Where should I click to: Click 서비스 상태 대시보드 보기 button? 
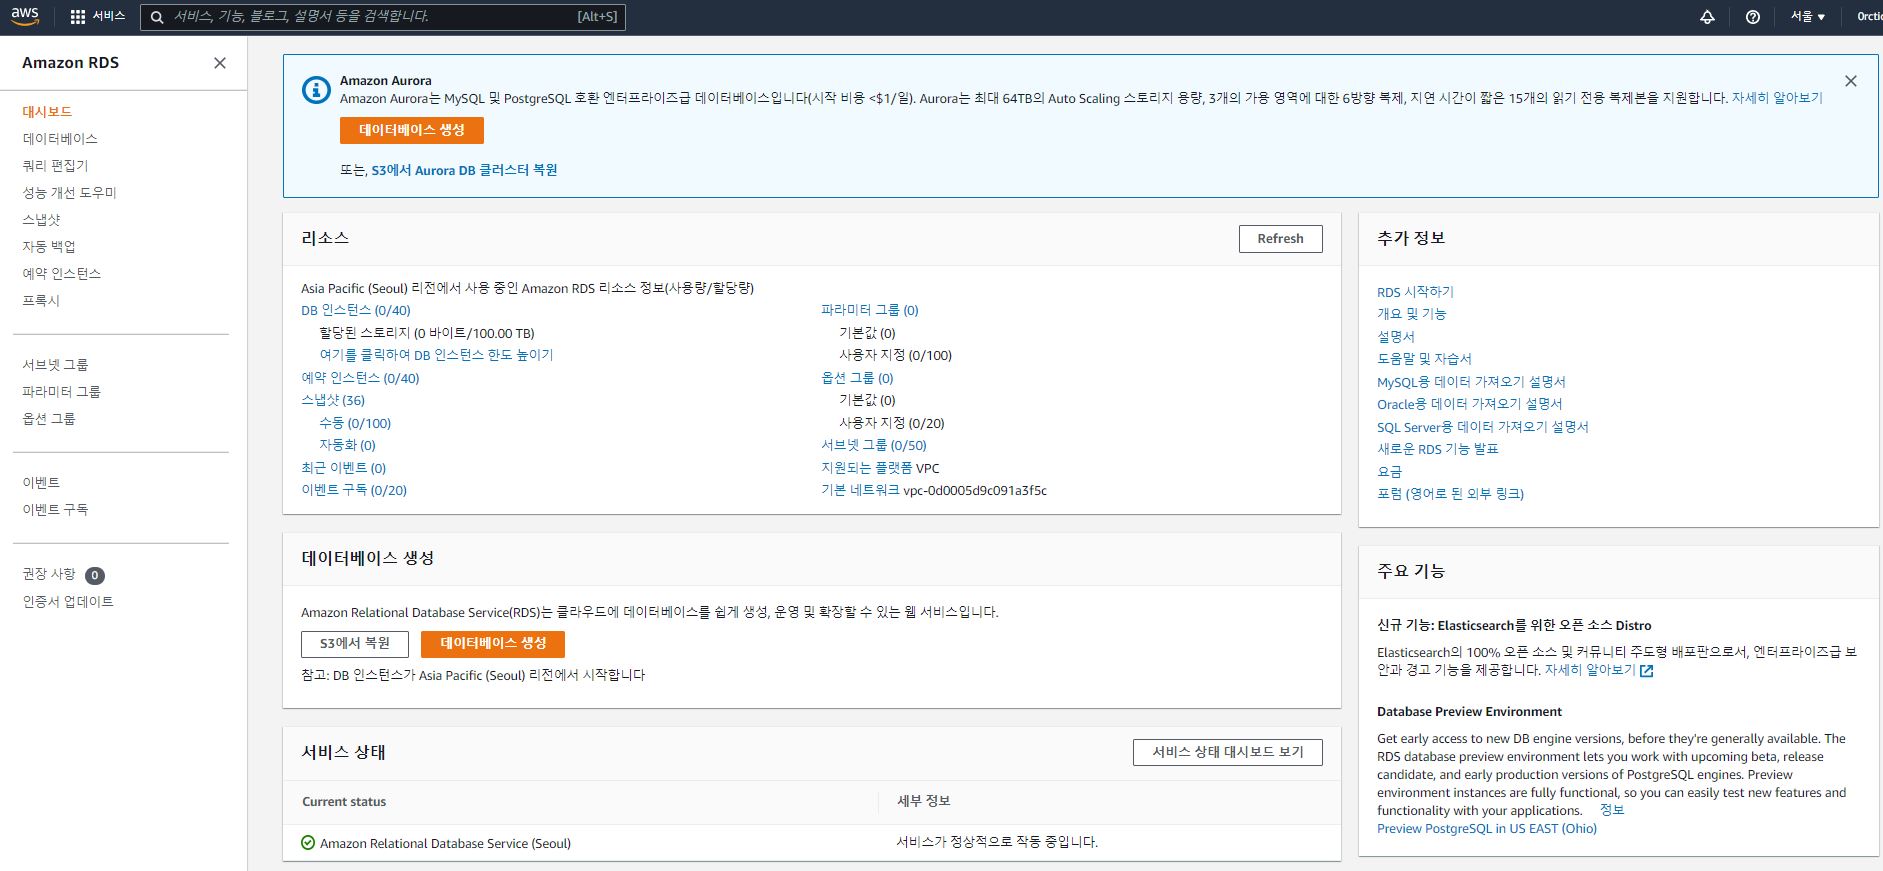tap(1227, 753)
